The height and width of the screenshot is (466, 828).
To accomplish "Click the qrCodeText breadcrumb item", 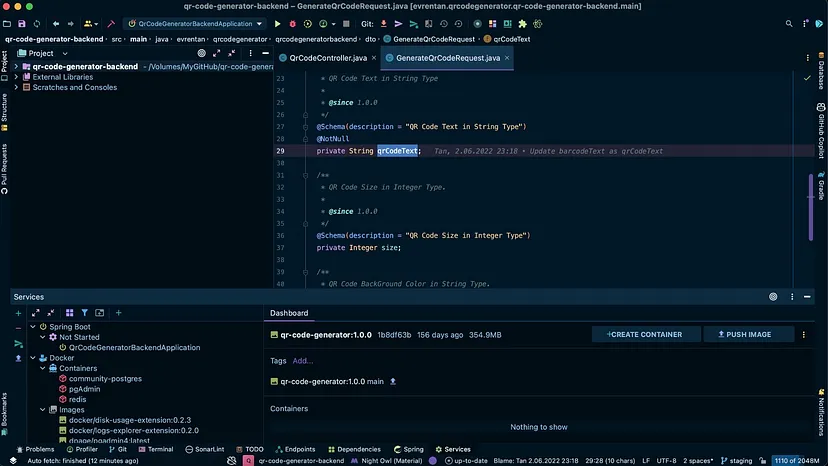I will (507, 39).
